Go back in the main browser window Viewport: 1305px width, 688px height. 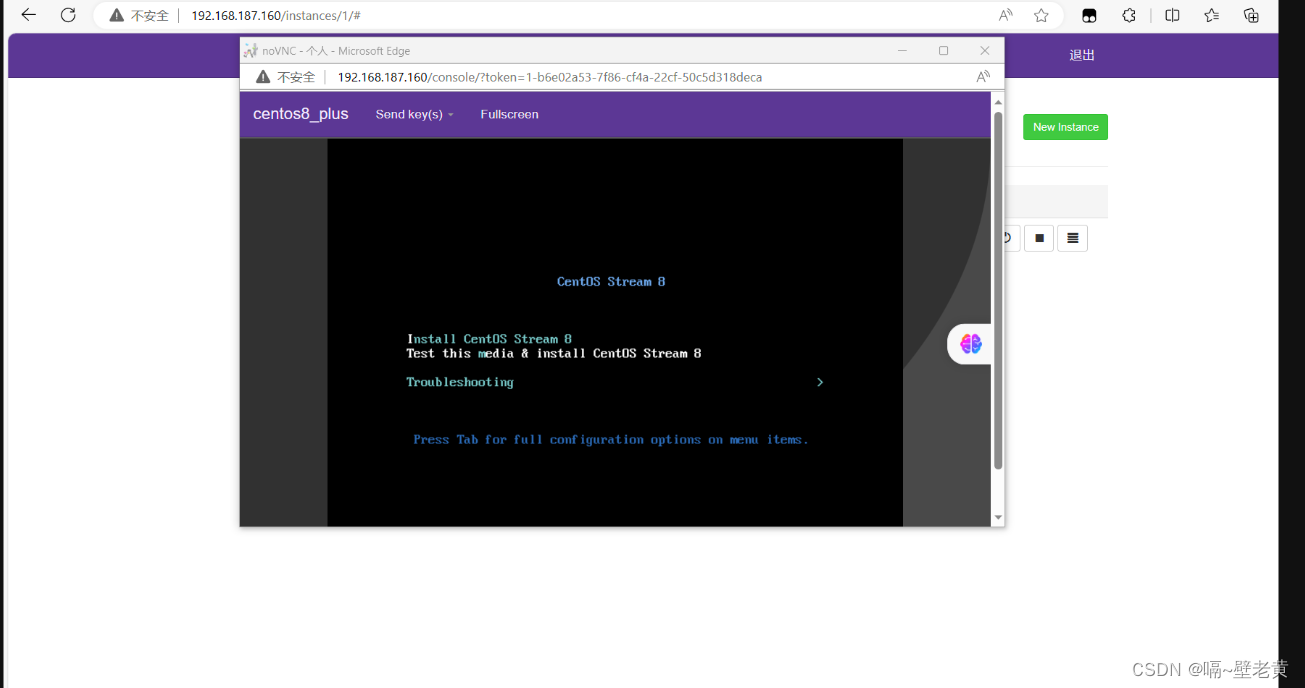[x=28, y=15]
